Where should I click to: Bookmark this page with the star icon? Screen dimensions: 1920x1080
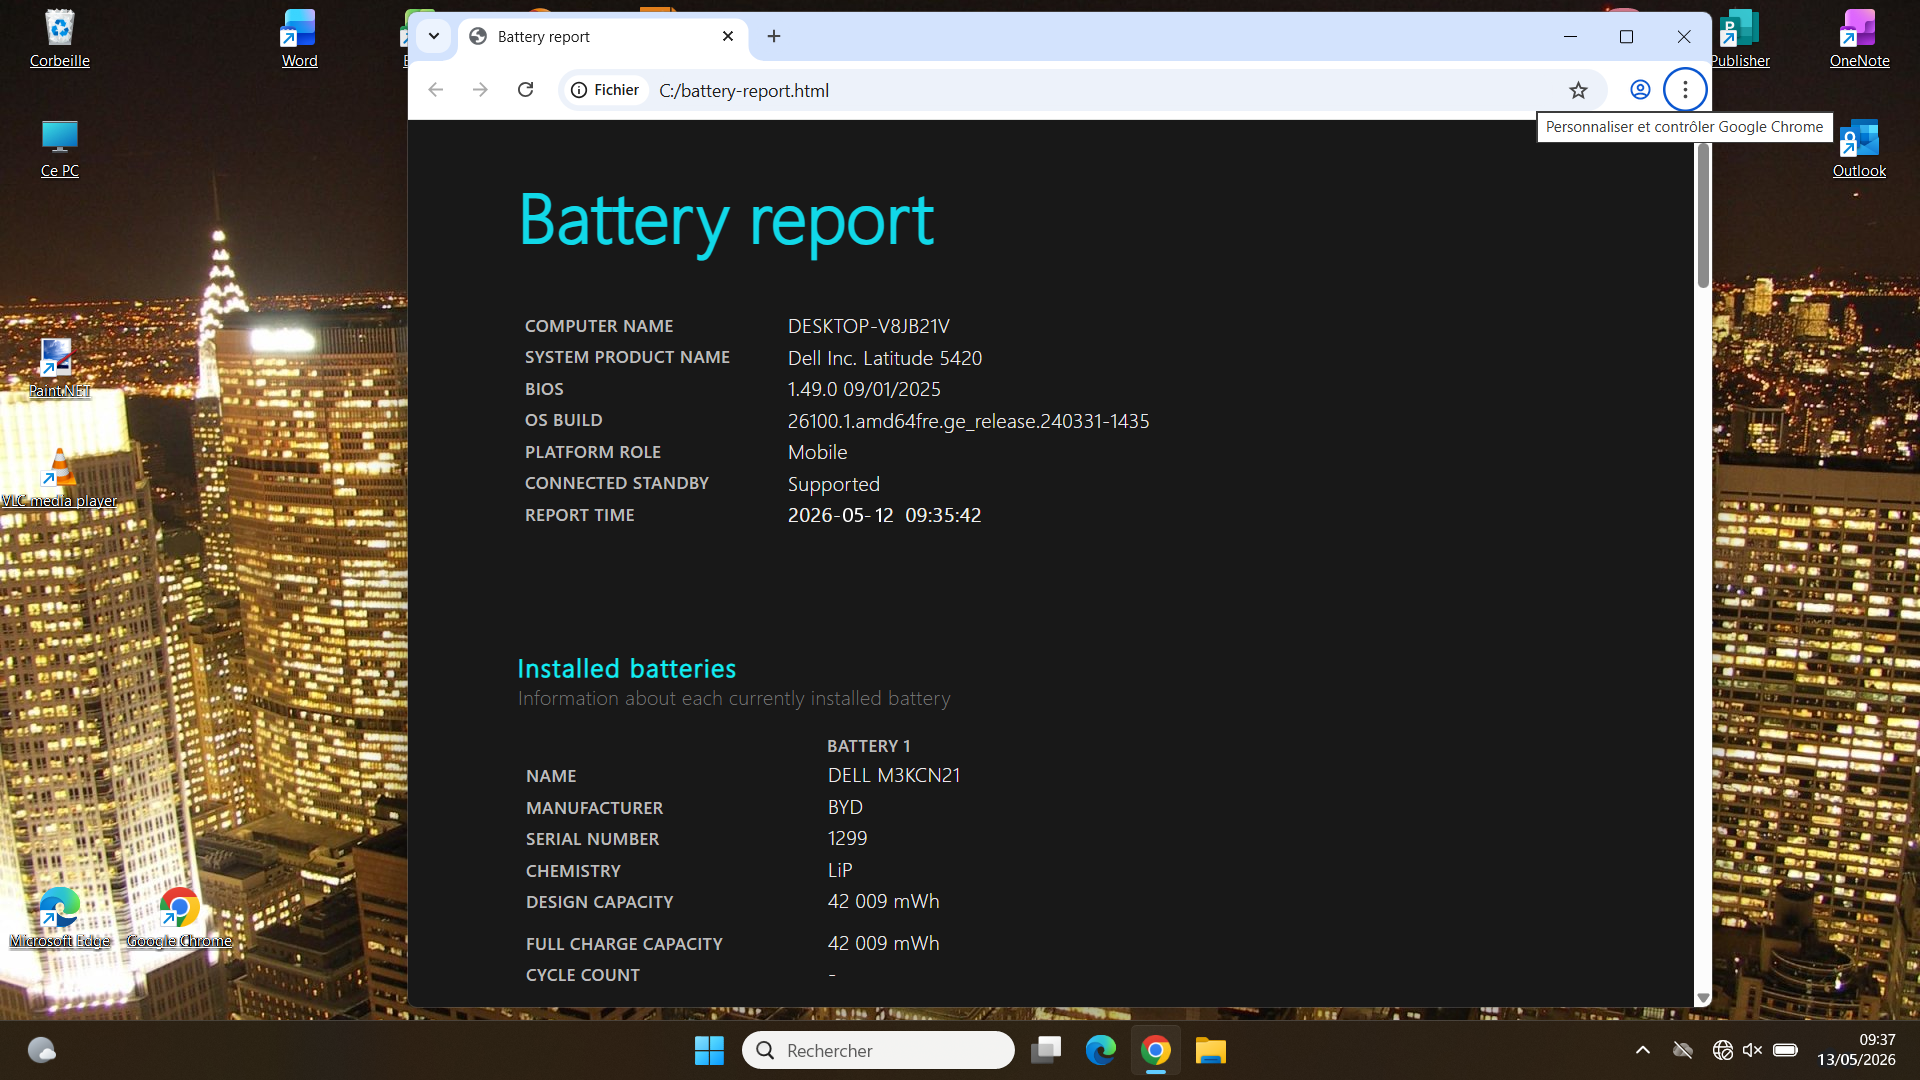tap(1578, 90)
